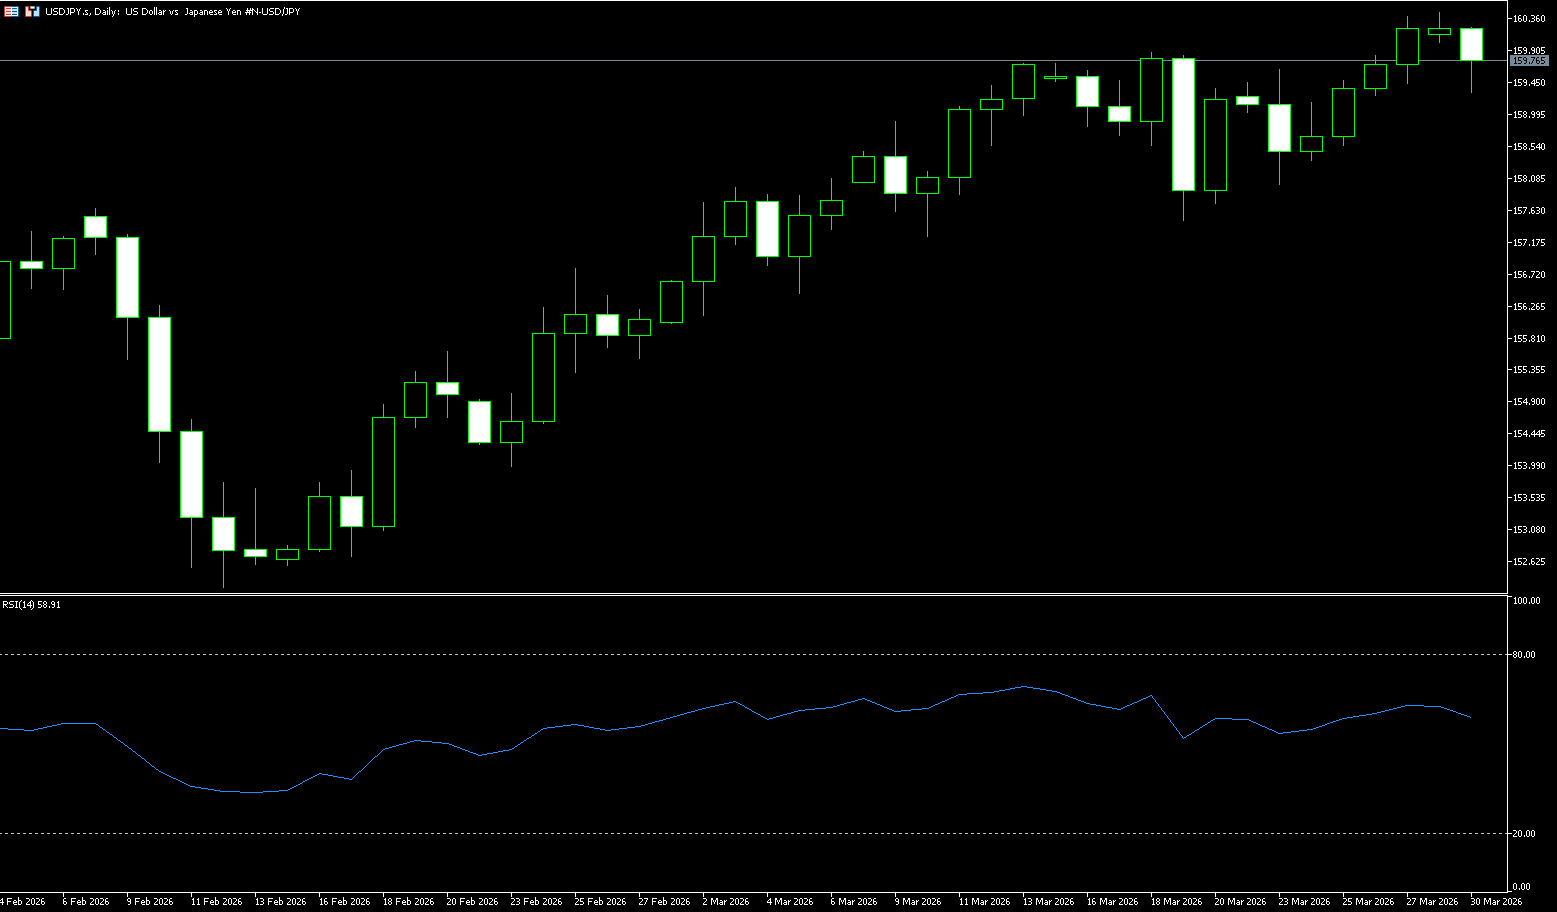This screenshot has width=1557, height=912.
Task: Click the RSI 80.00 level label
Action: (1525, 655)
